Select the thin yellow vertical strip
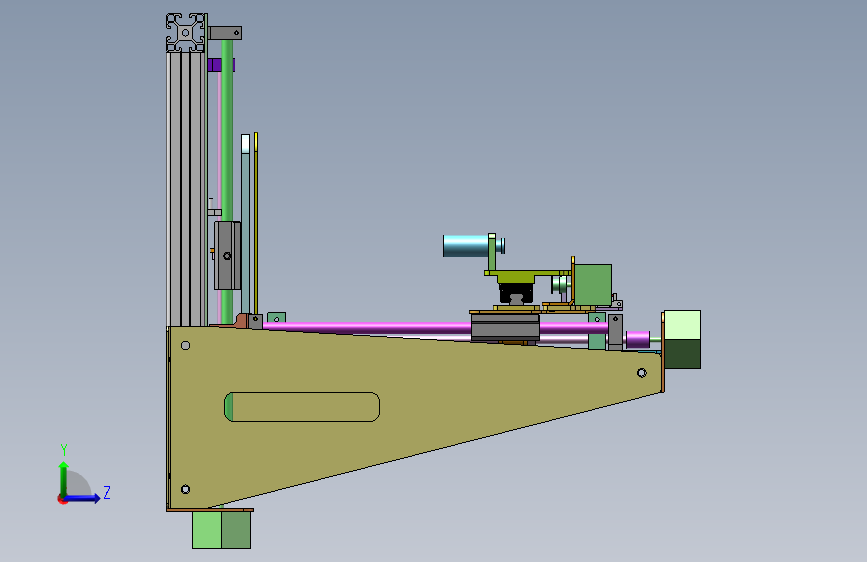867x562 pixels. click(x=256, y=223)
